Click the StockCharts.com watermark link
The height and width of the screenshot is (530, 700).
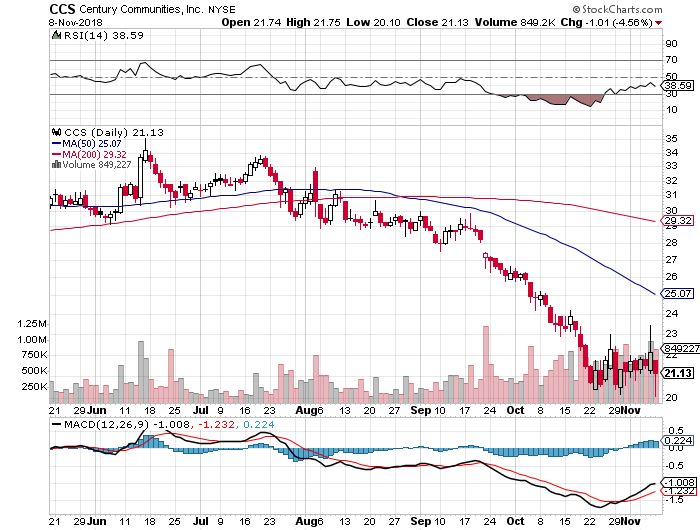coord(622,9)
